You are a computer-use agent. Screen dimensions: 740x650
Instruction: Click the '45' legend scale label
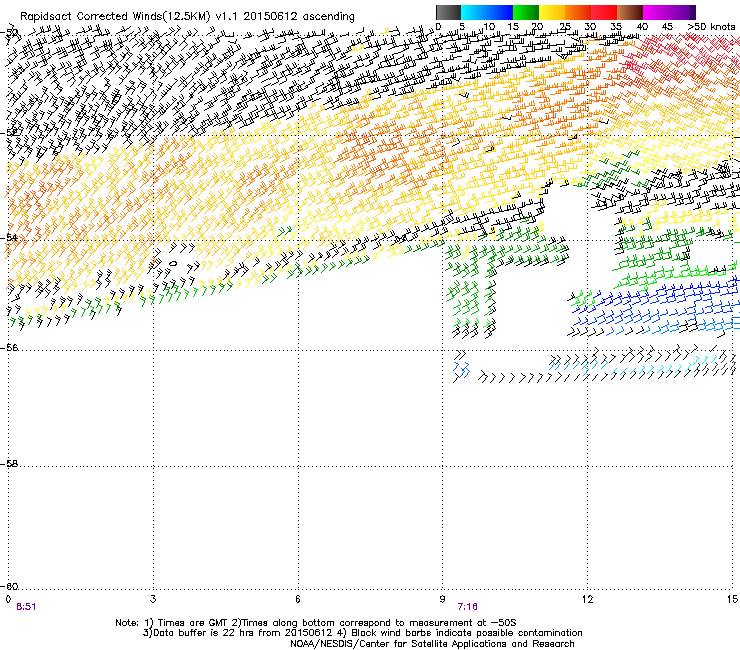pos(667,27)
